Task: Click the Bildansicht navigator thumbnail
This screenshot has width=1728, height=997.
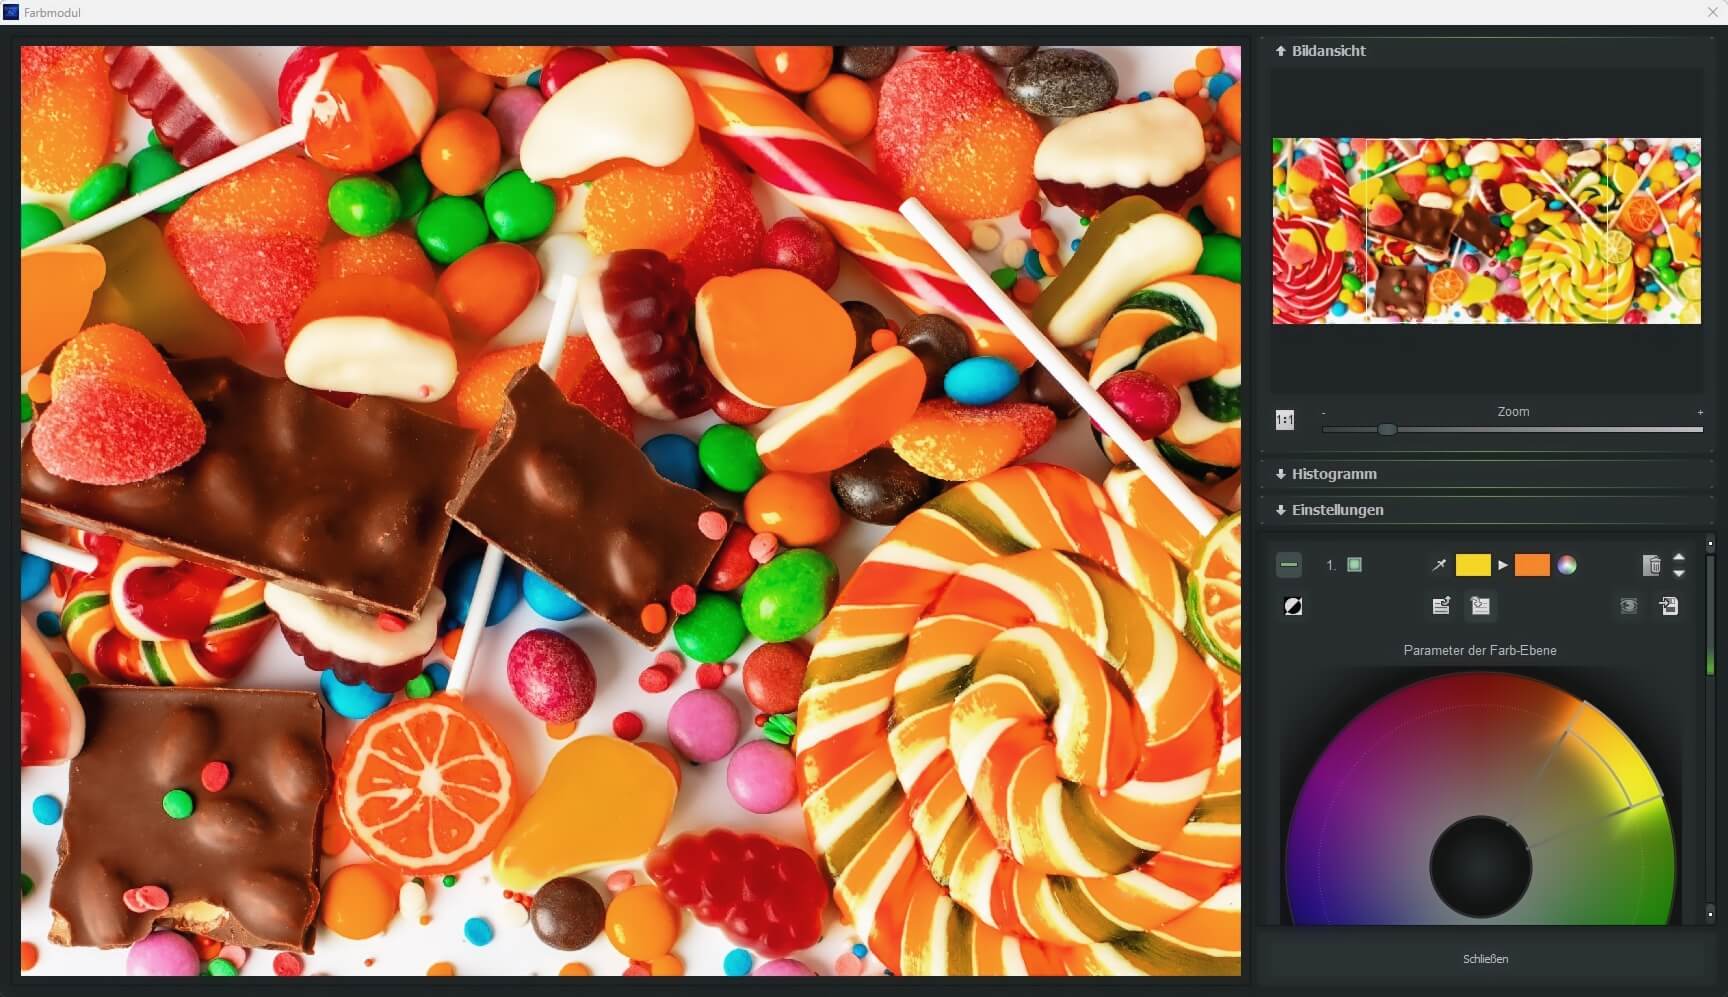Action: tap(1486, 231)
